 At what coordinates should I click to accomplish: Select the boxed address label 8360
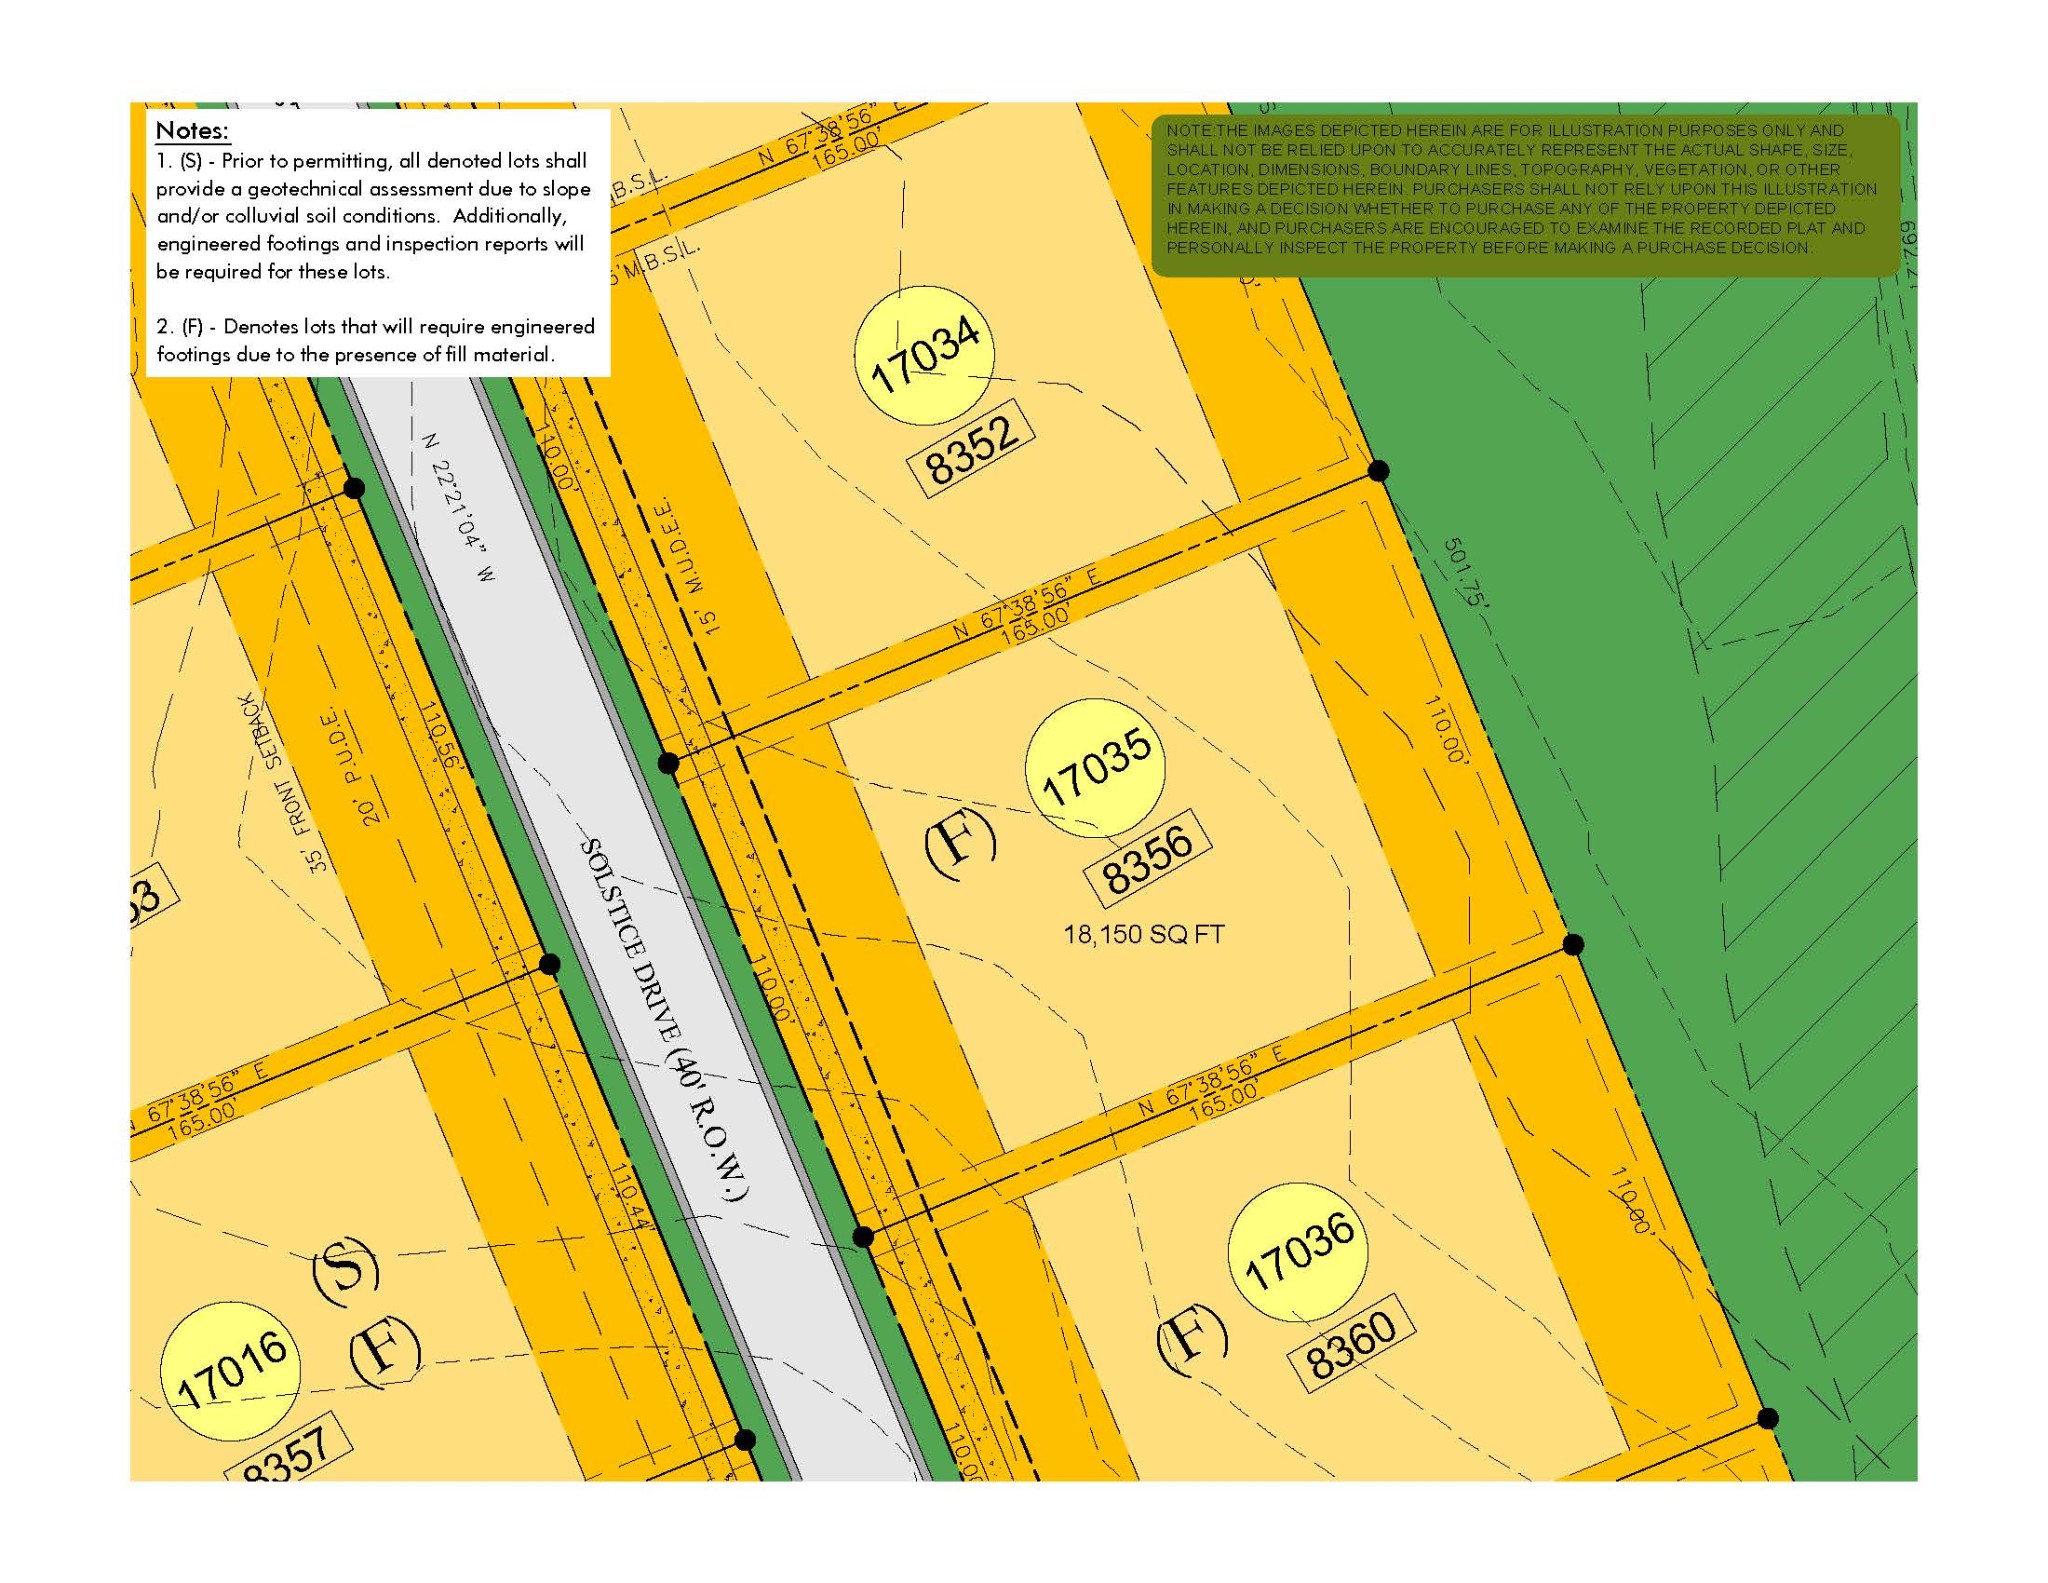tap(1351, 1343)
